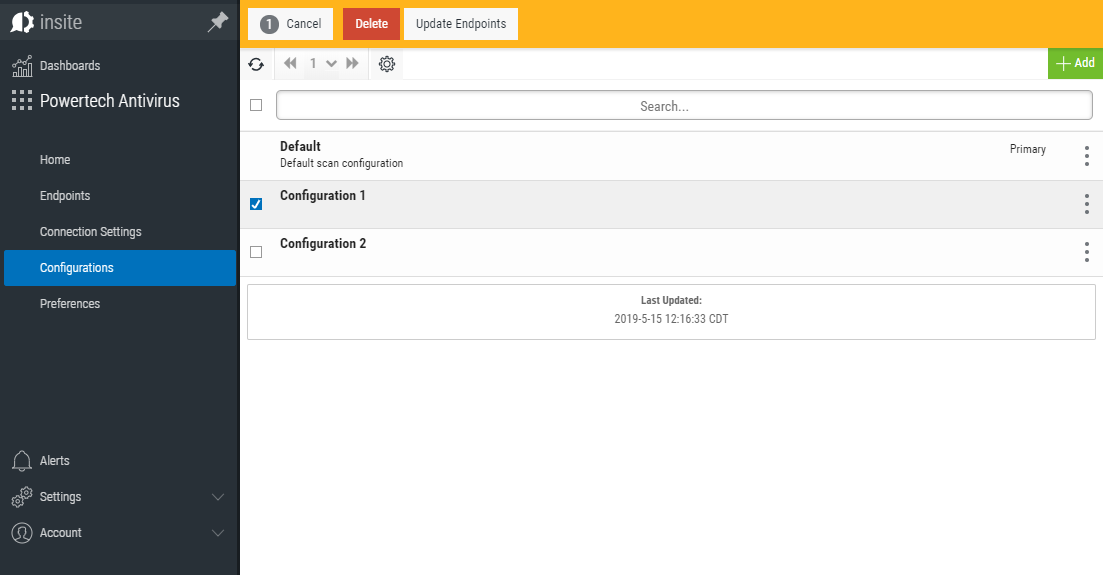1103x575 pixels.
Task: Uncheck the Configuration 1 checkbox
Action: 256,204
